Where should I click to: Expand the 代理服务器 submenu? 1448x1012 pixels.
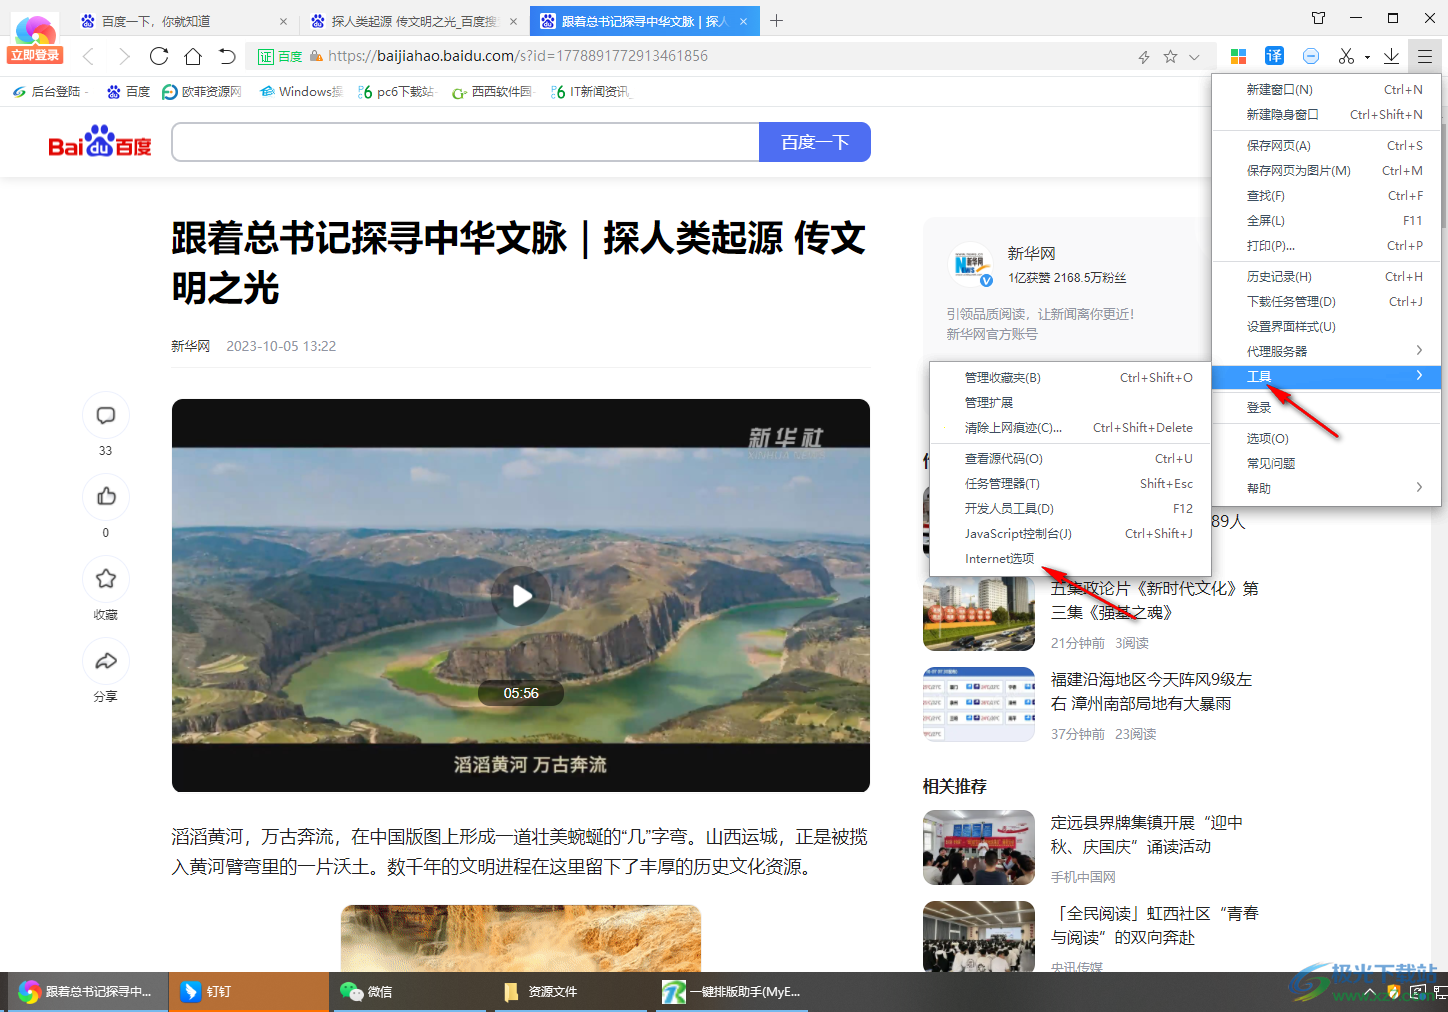coord(1326,351)
